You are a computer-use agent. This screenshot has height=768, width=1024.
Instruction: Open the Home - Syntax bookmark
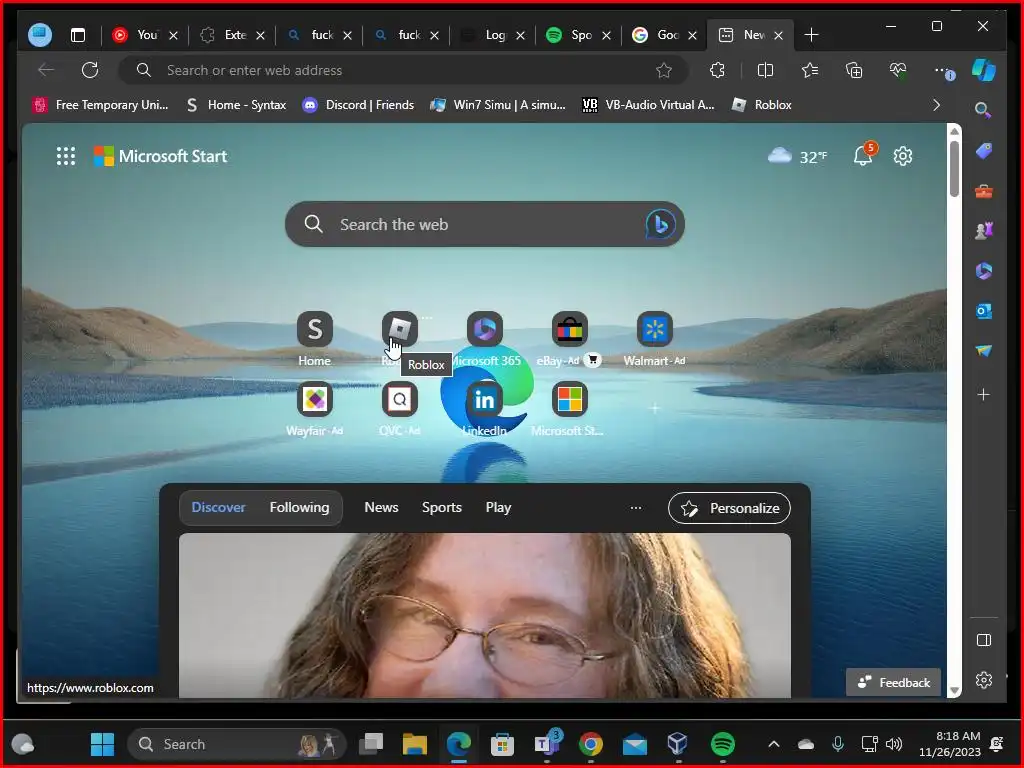[236, 105]
